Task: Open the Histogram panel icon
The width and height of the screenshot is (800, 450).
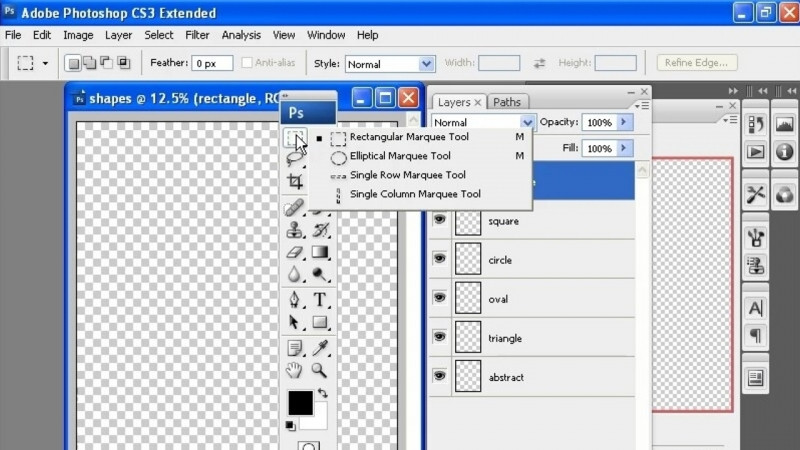Action: coord(785,124)
